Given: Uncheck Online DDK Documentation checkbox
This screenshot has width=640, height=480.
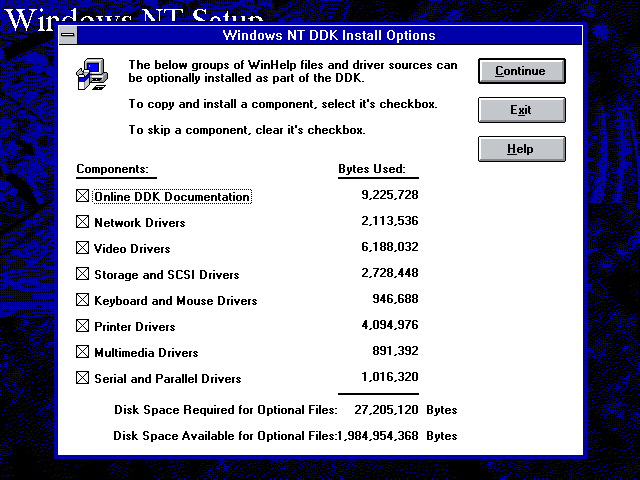Looking at the screenshot, I should tap(82, 196).
